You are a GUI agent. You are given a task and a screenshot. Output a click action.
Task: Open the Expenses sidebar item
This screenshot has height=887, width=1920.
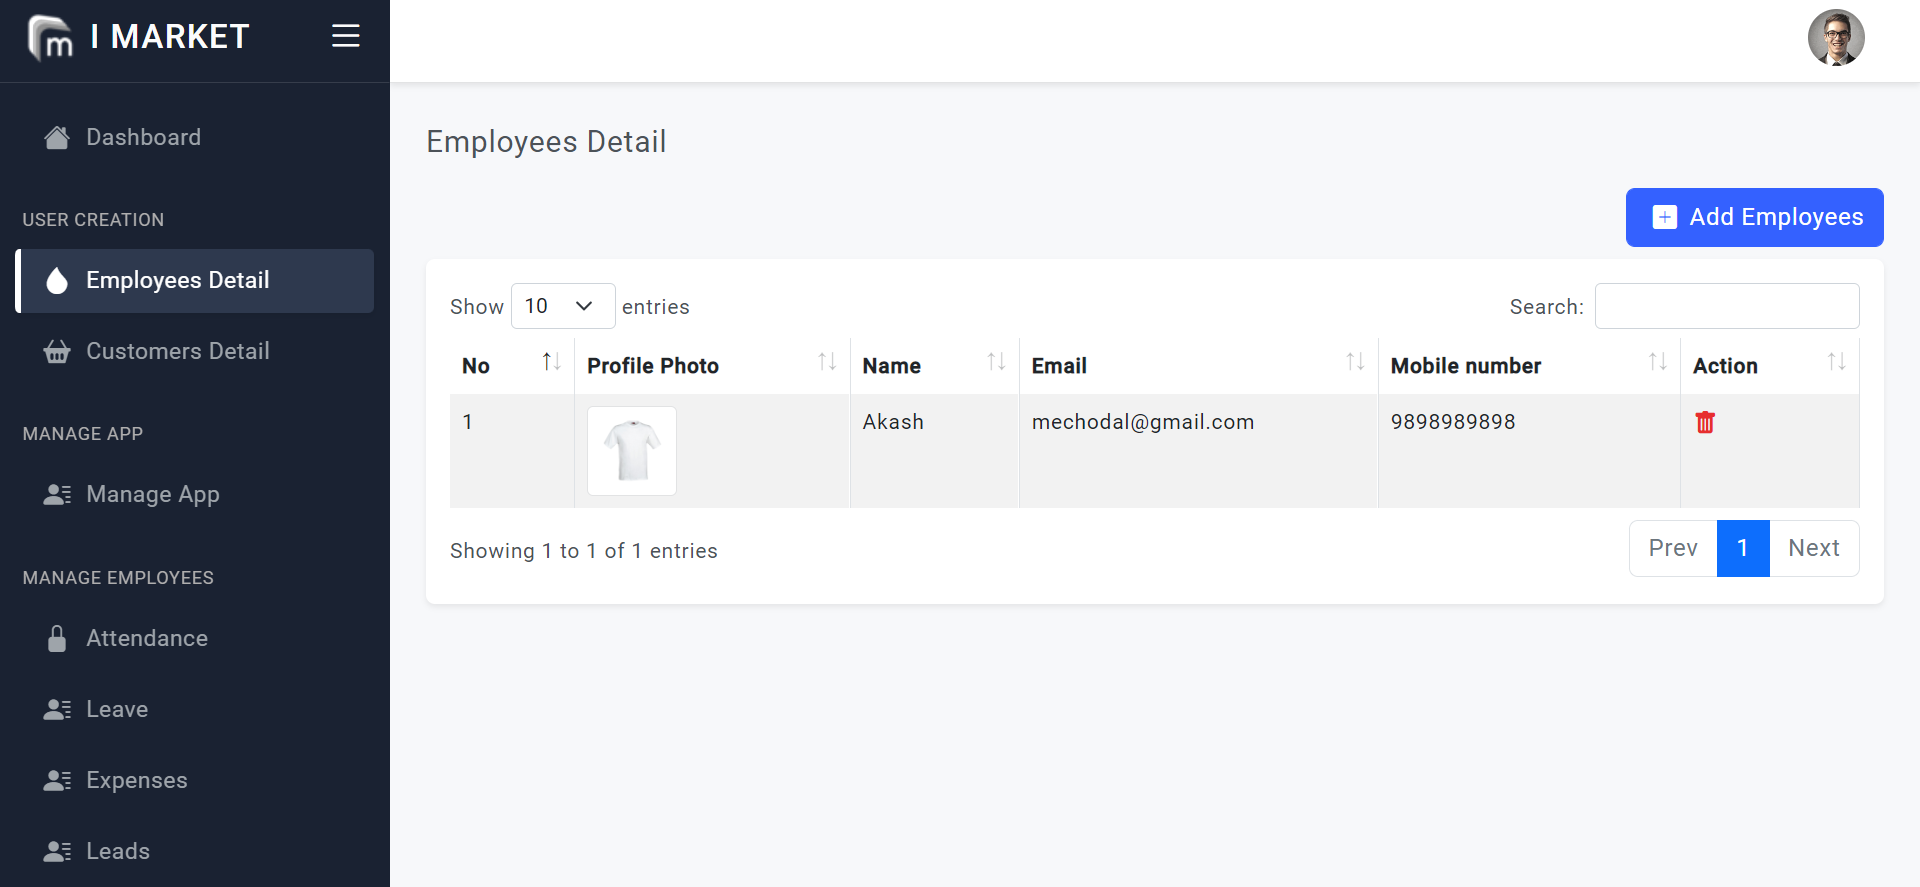pyautogui.click(x=136, y=780)
